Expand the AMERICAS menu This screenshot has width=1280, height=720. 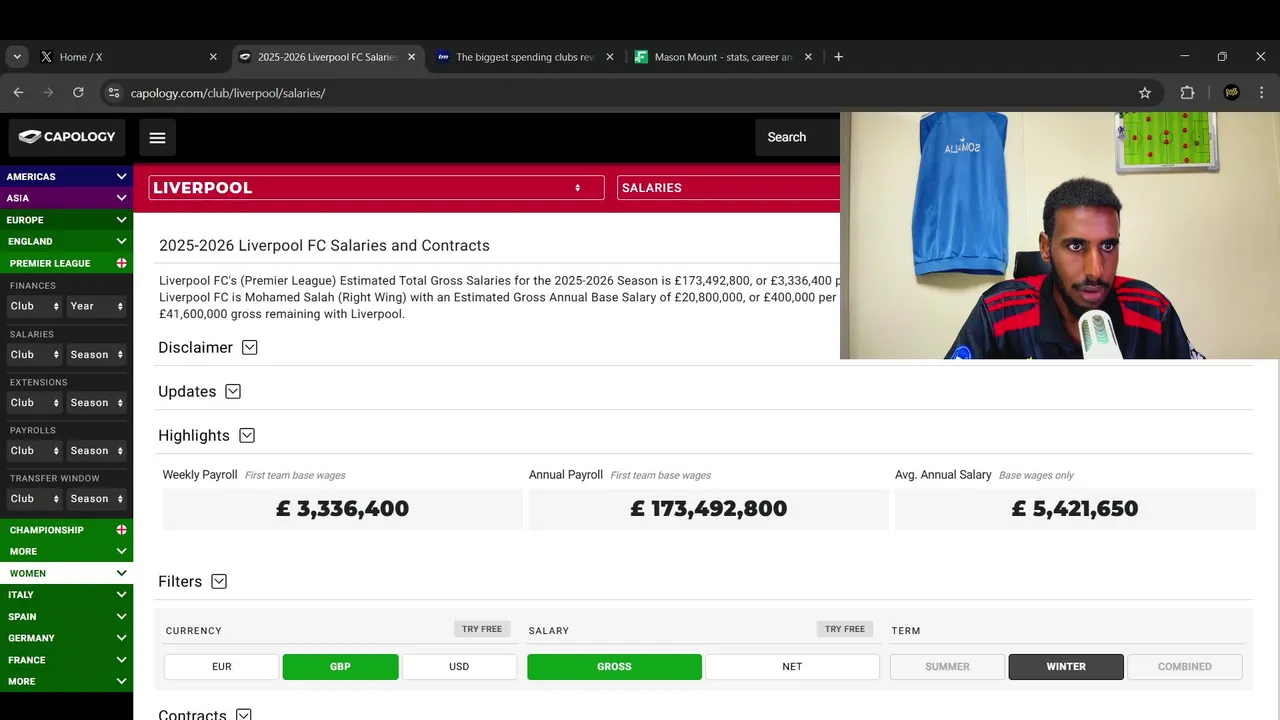[x=66, y=176]
